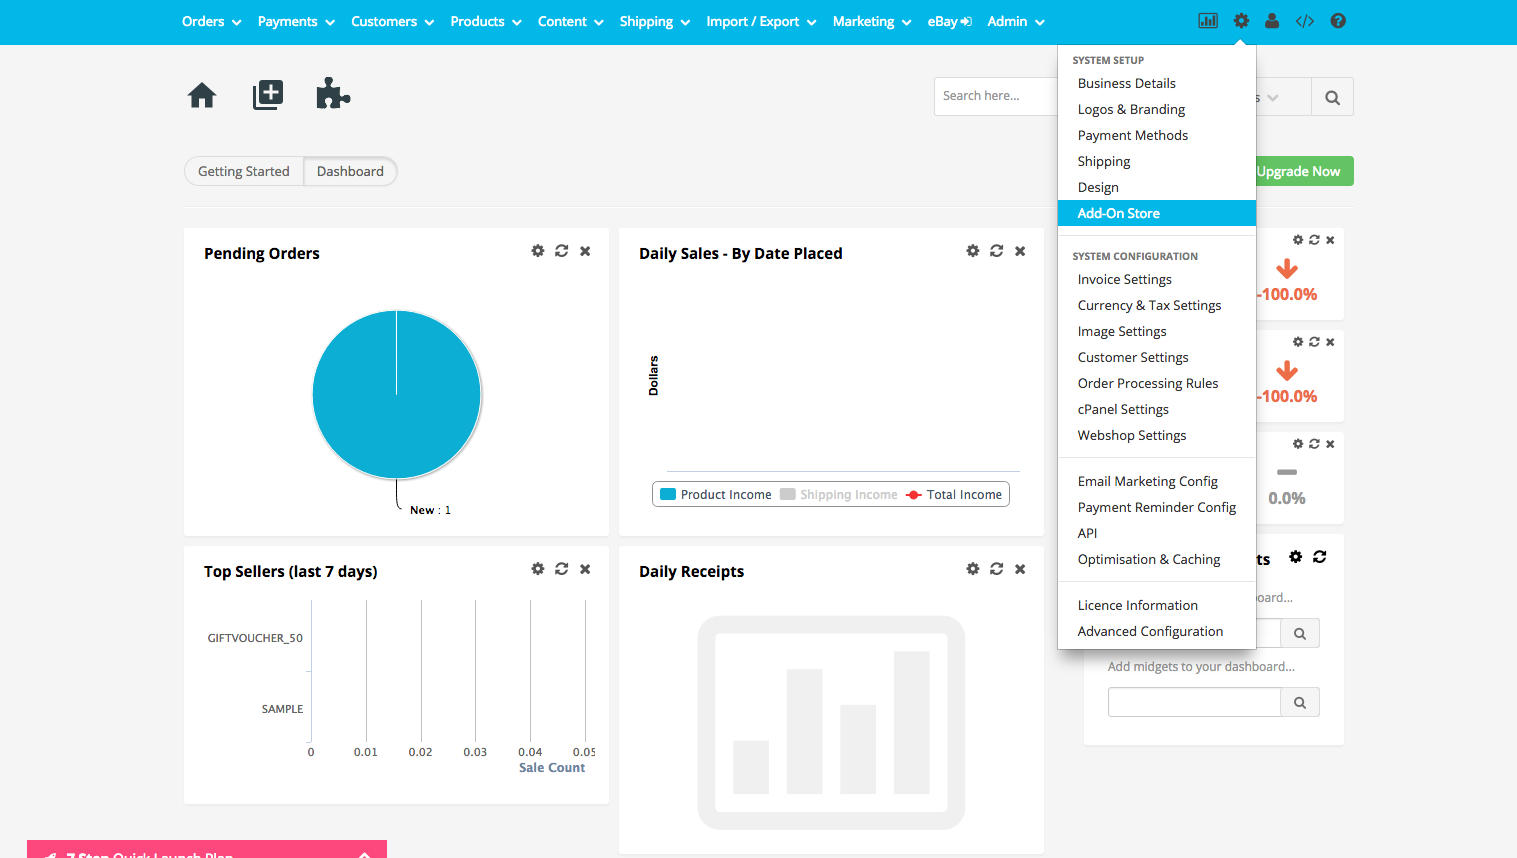The height and width of the screenshot is (858, 1517).
Task: Click the home icon
Action: (202, 96)
